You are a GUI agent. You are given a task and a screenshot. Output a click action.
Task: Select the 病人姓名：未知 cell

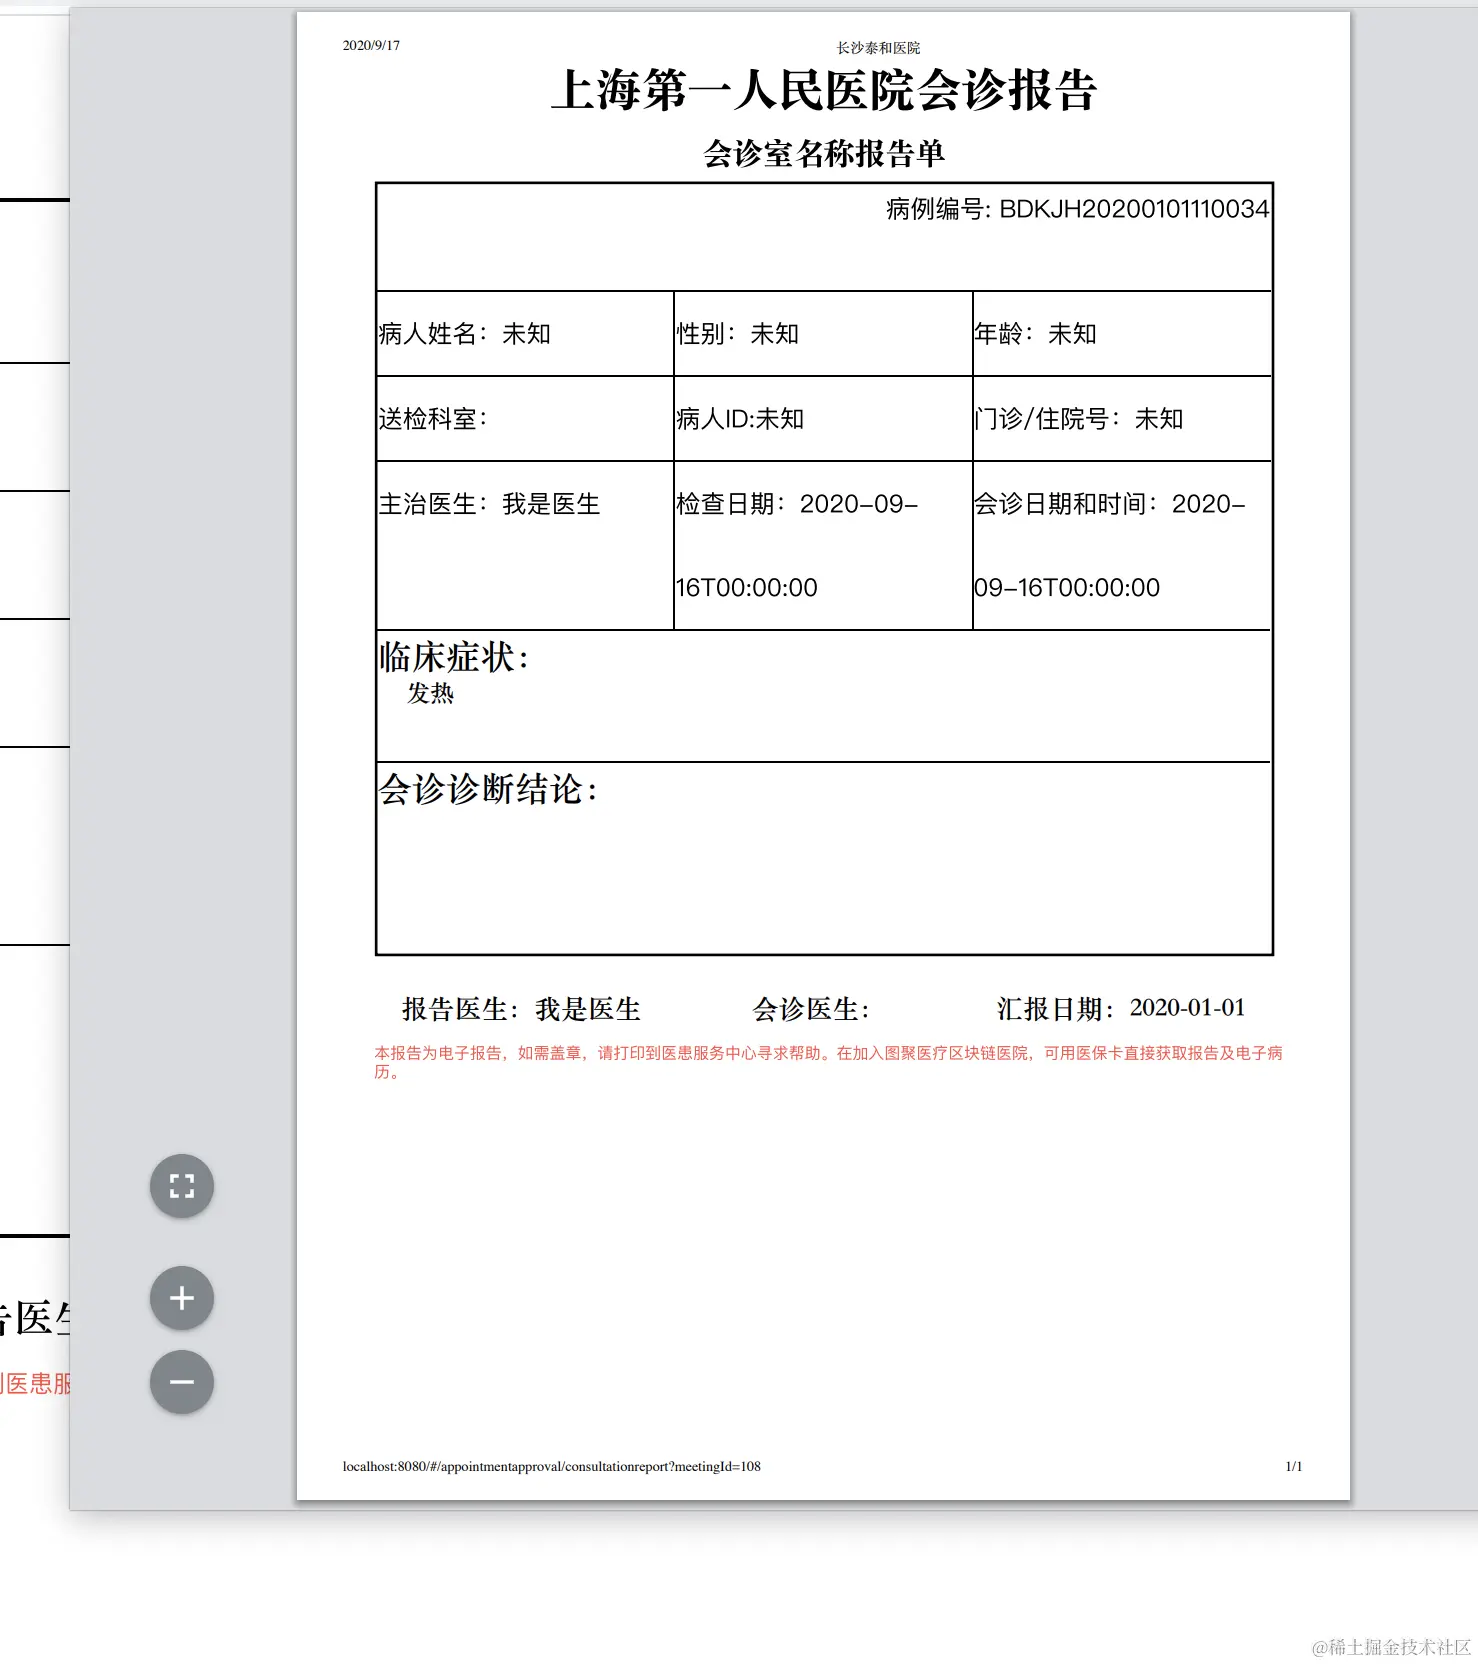(x=525, y=334)
